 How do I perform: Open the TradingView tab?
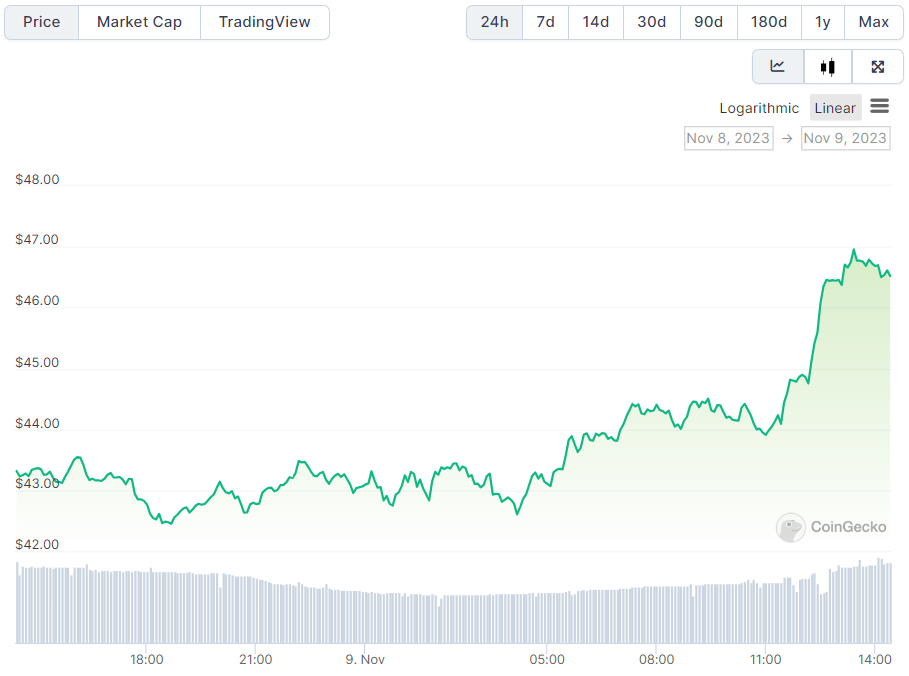coord(264,22)
